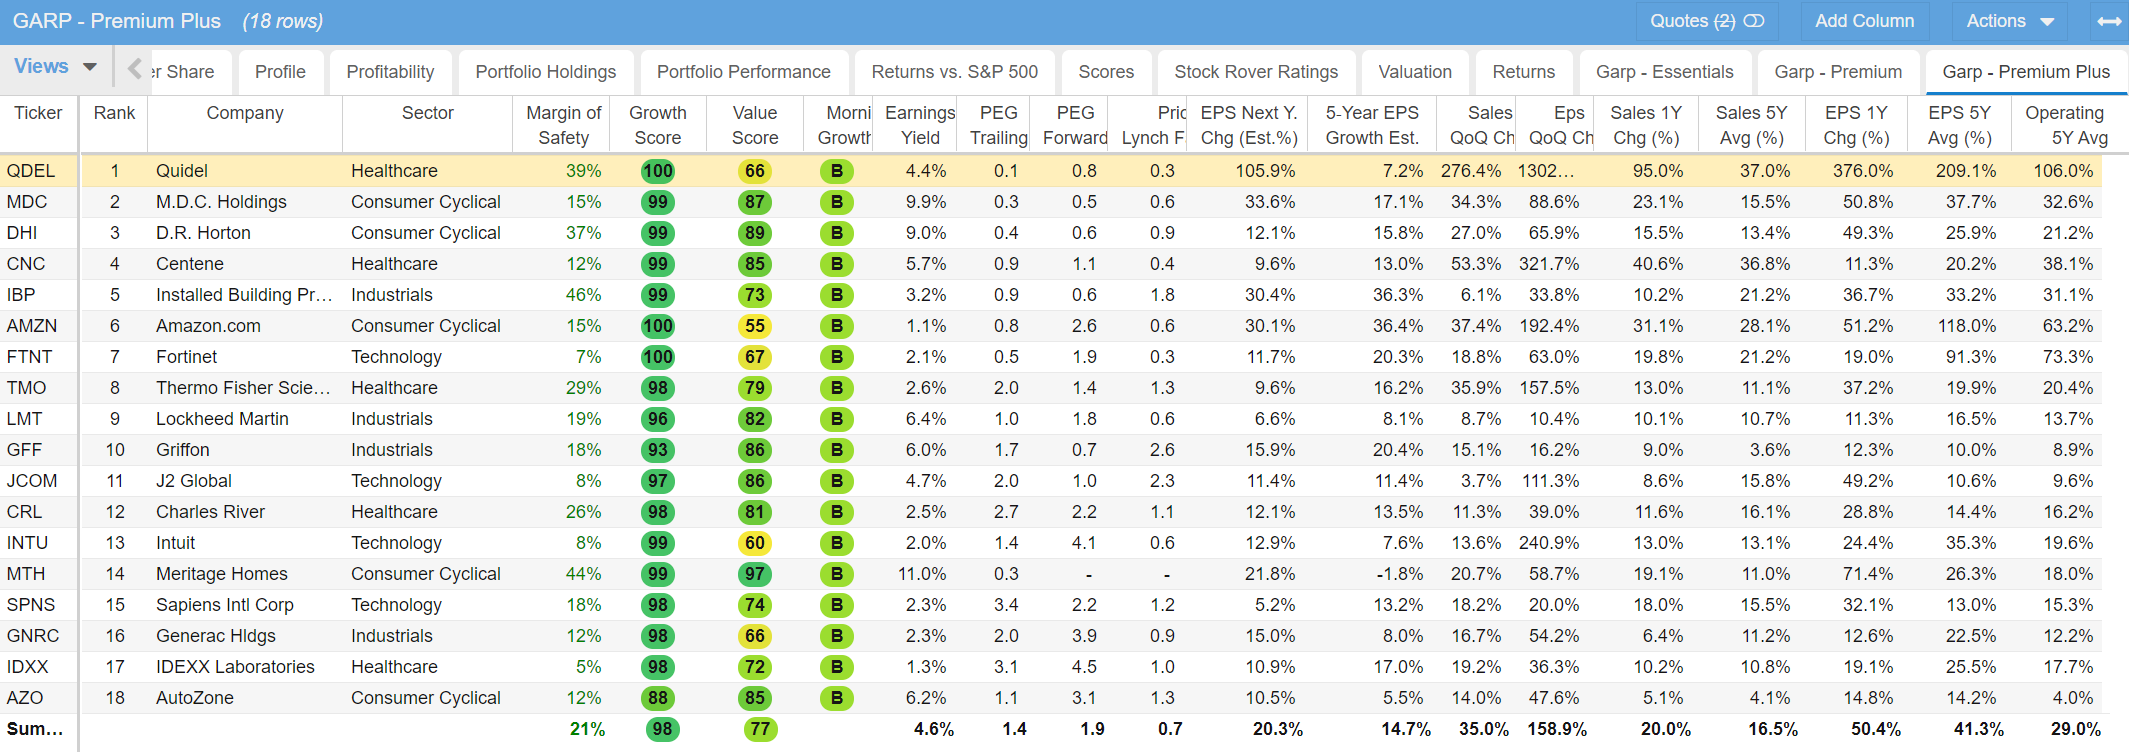The image size is (2129, 752).
Task: Open the Garp - Premium tab
Action: 1838,72
